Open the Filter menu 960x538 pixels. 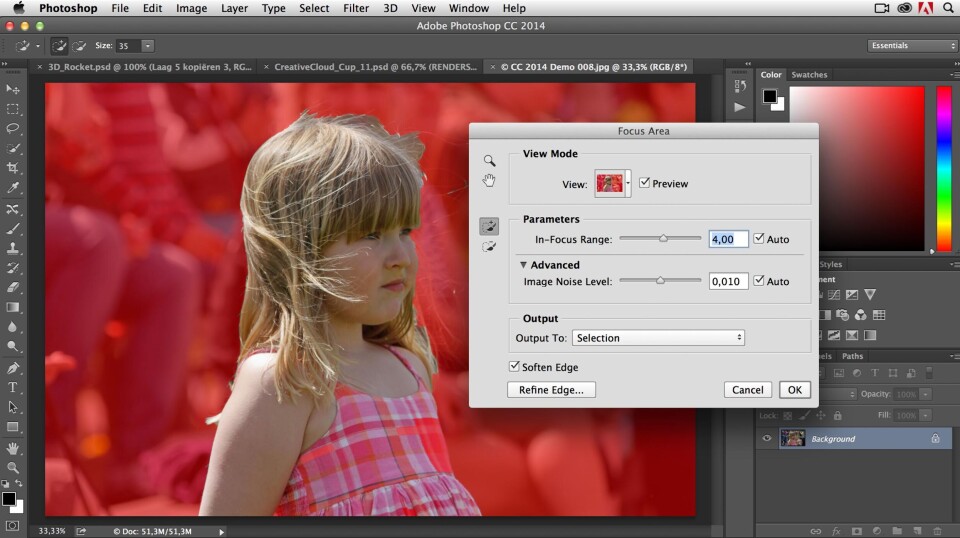(x=356, y=8)
